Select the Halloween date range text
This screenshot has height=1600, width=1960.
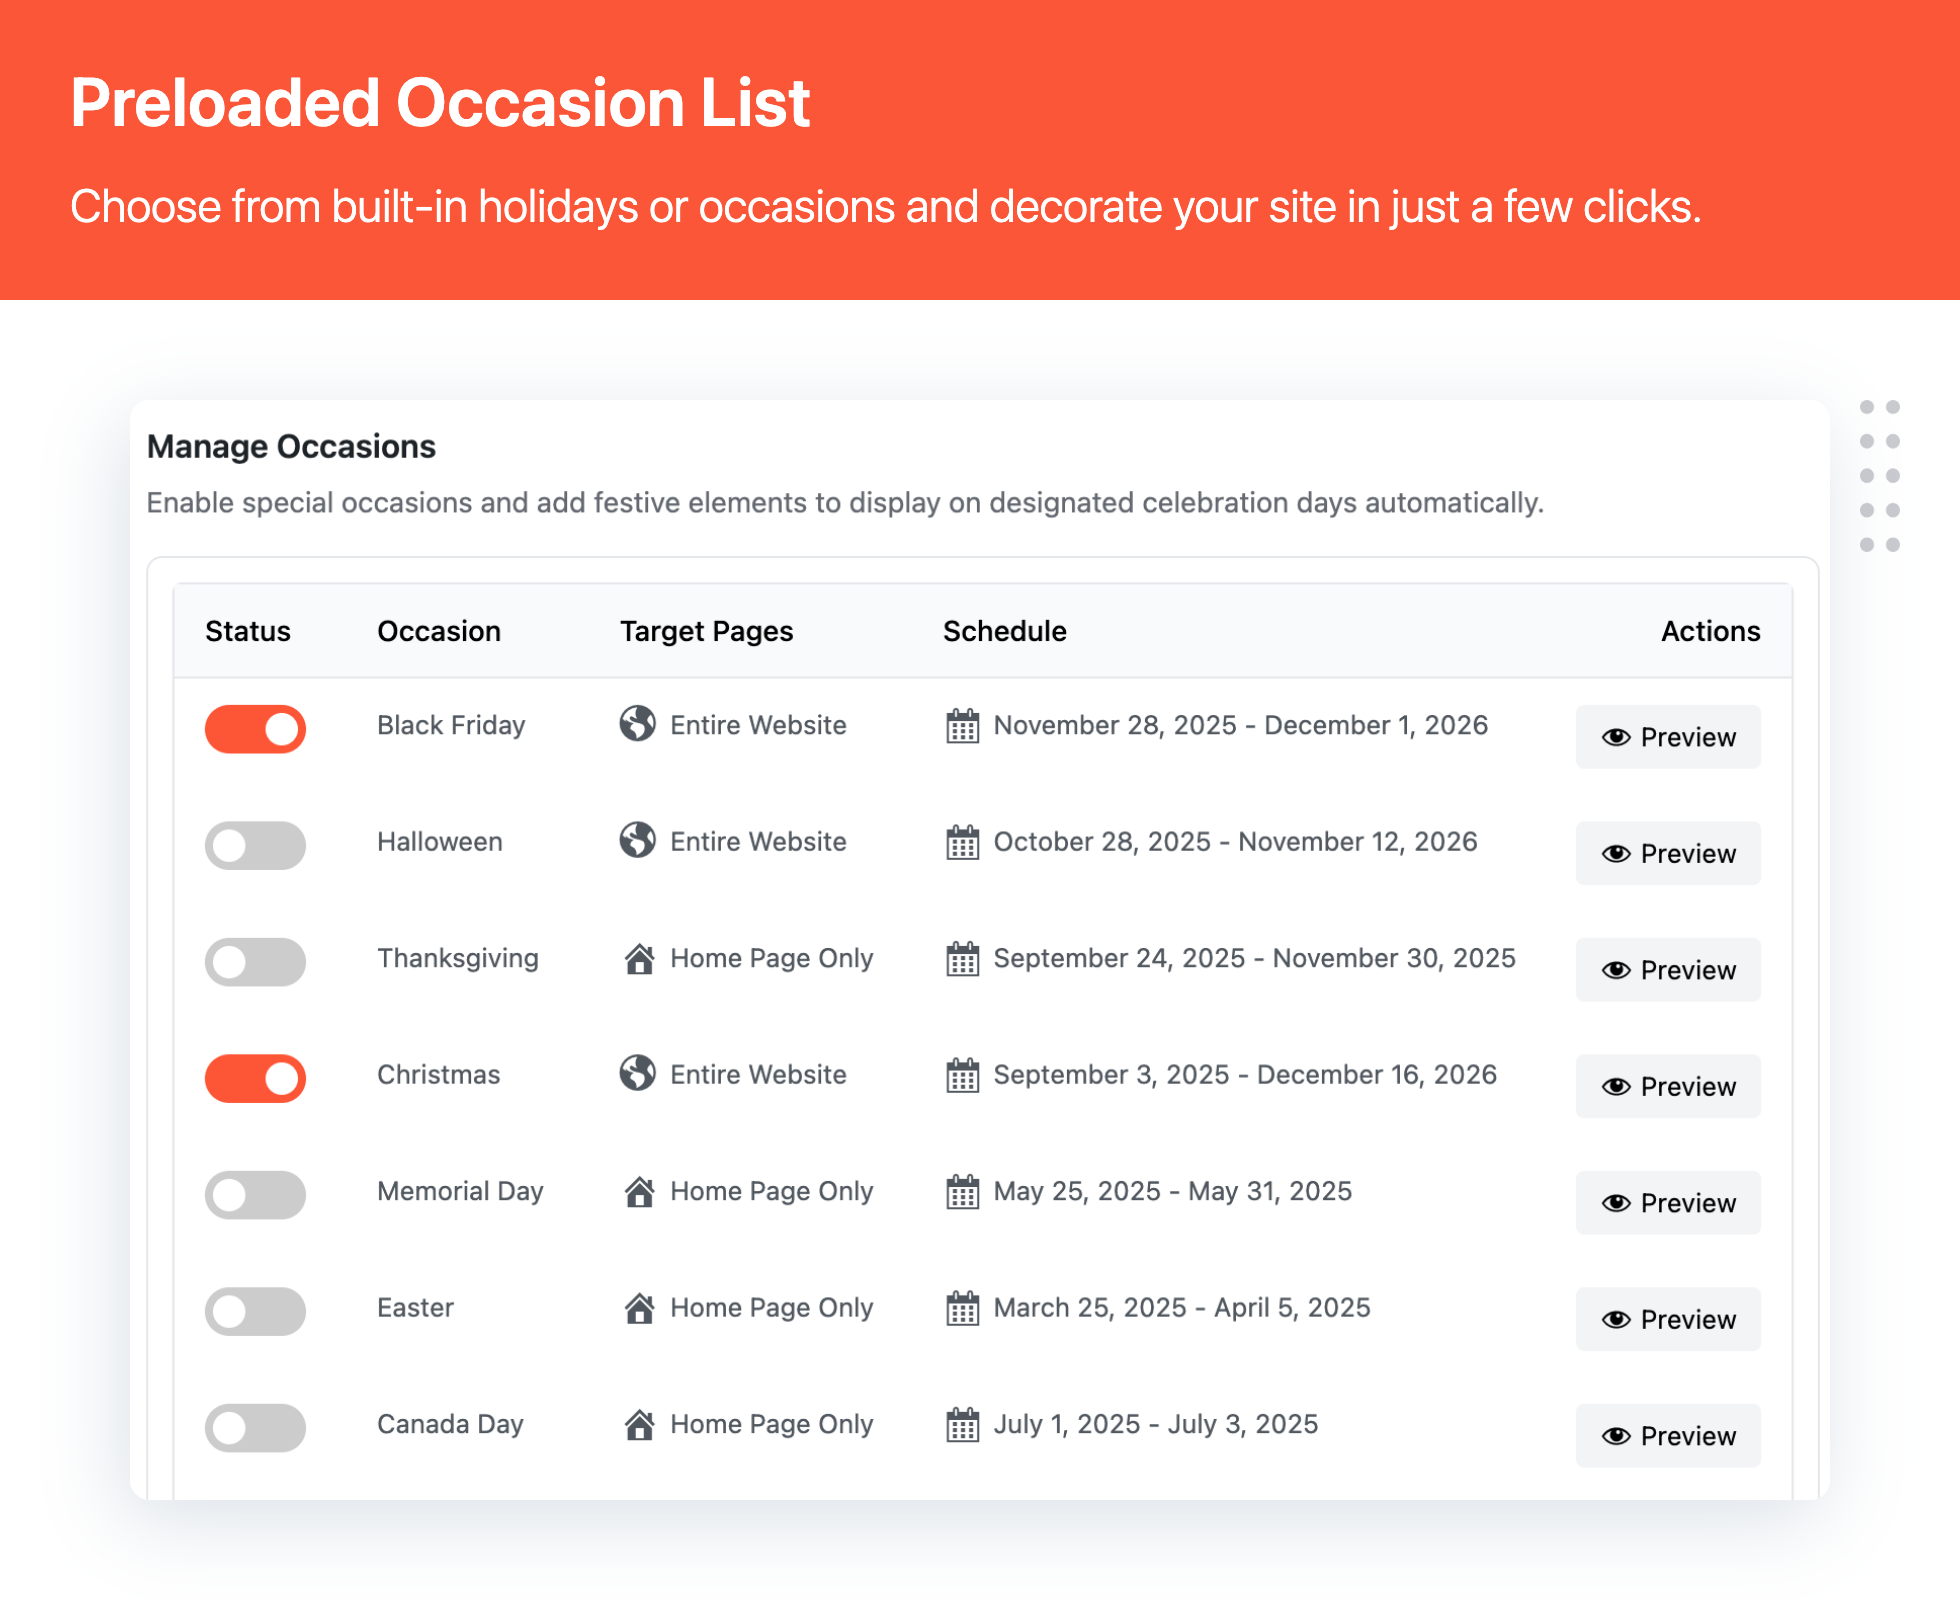coord(1234,842)
